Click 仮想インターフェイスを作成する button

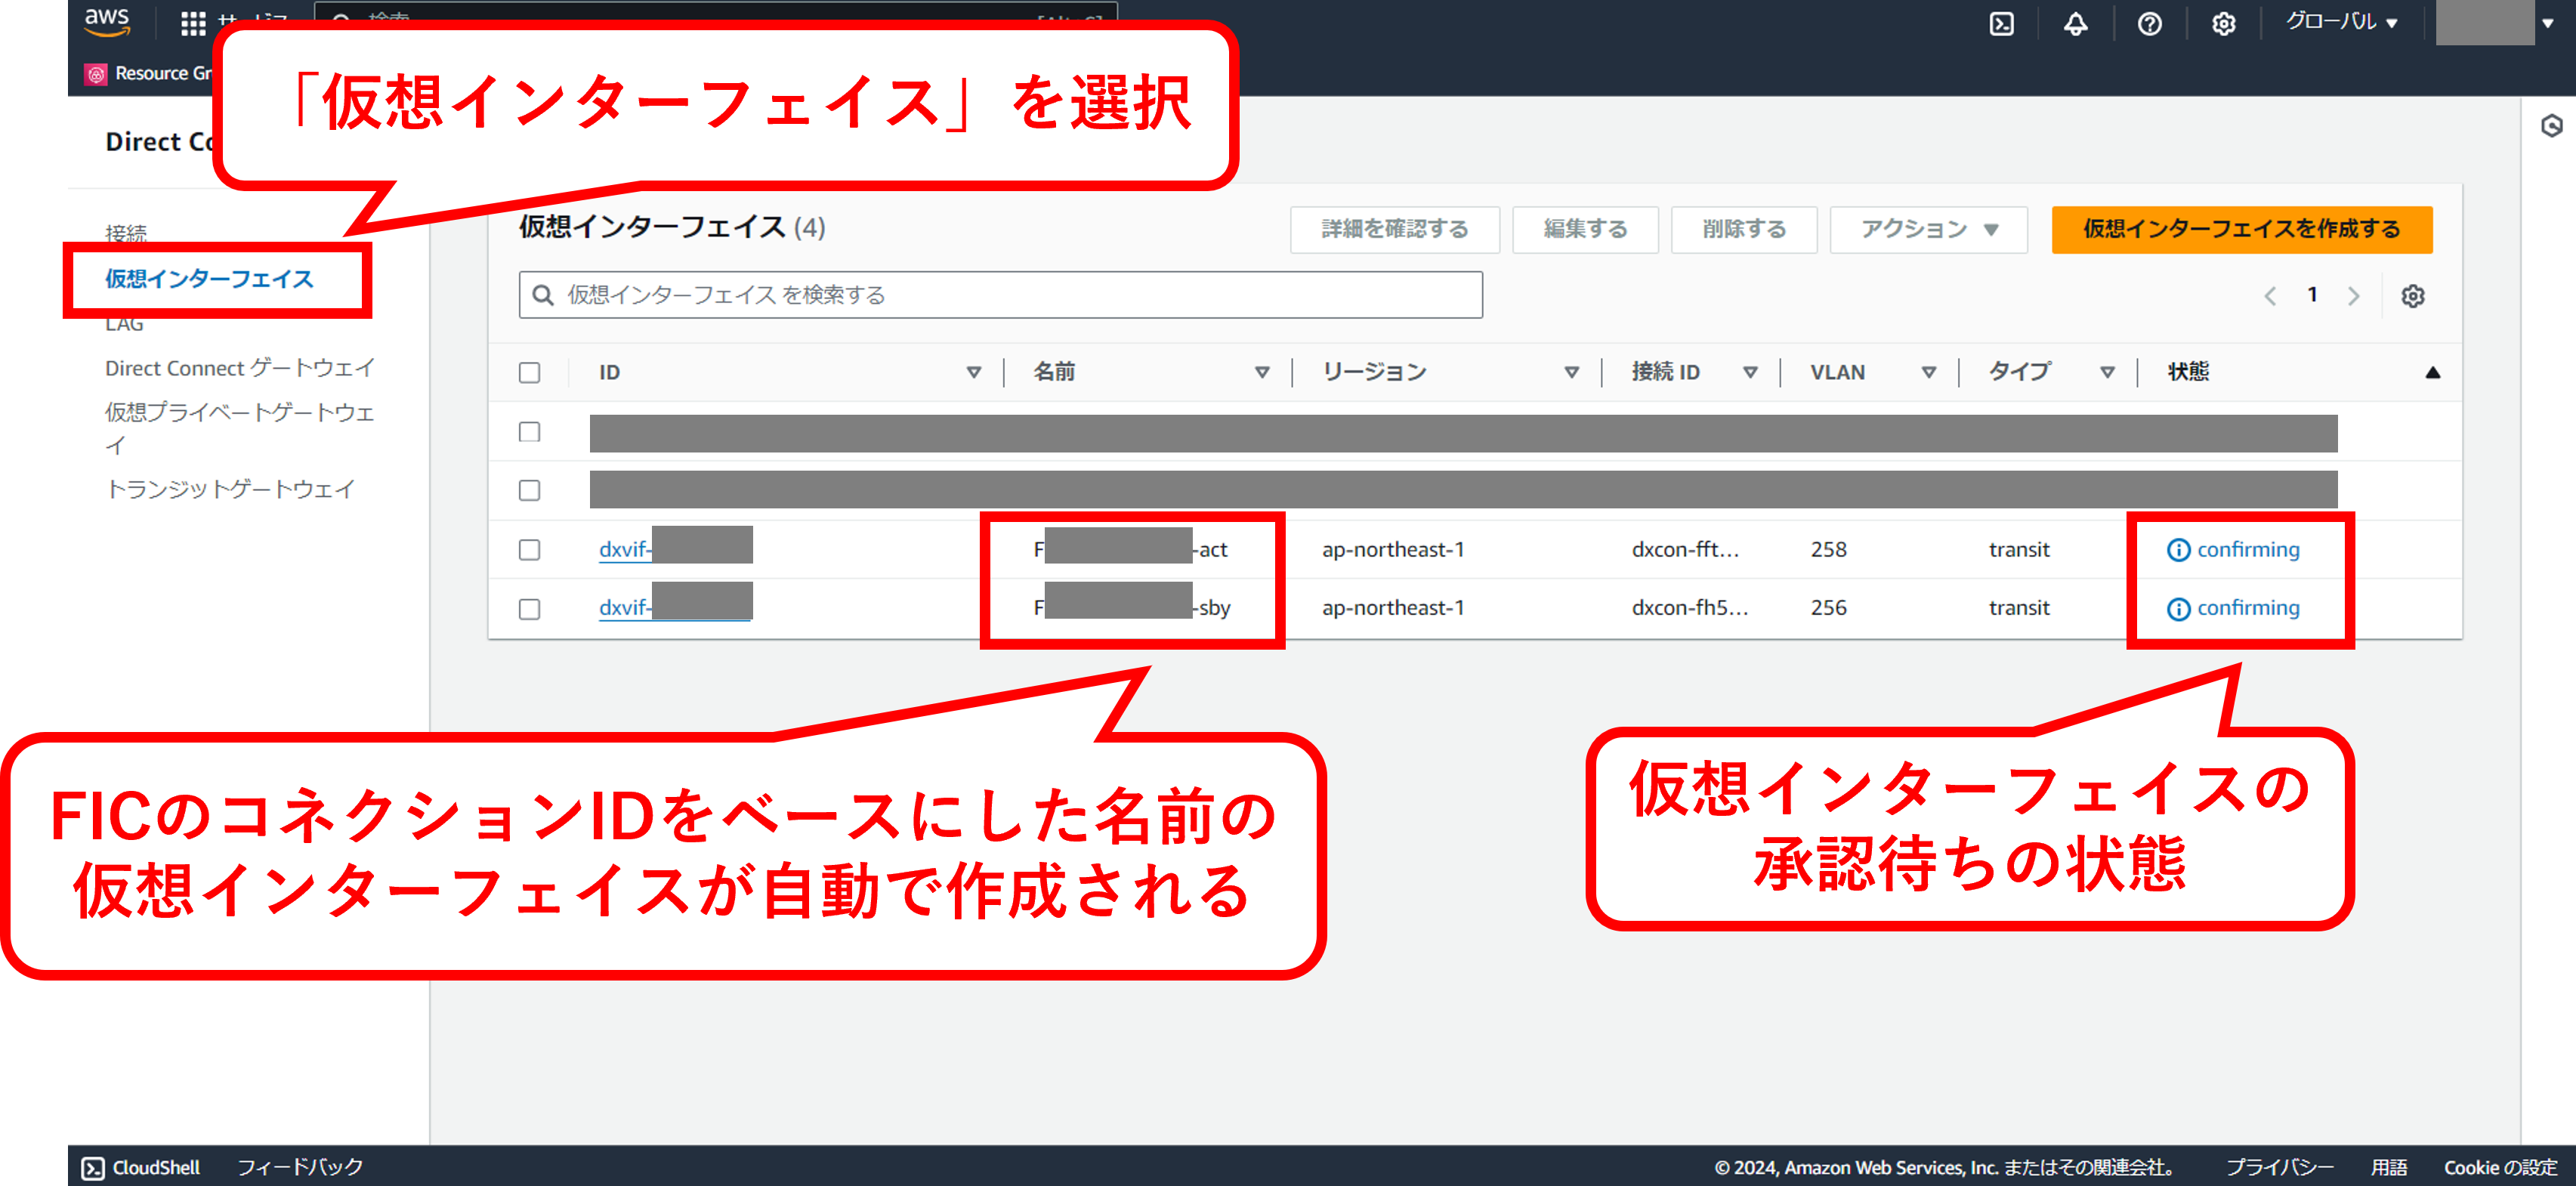tap(2241, 230)
